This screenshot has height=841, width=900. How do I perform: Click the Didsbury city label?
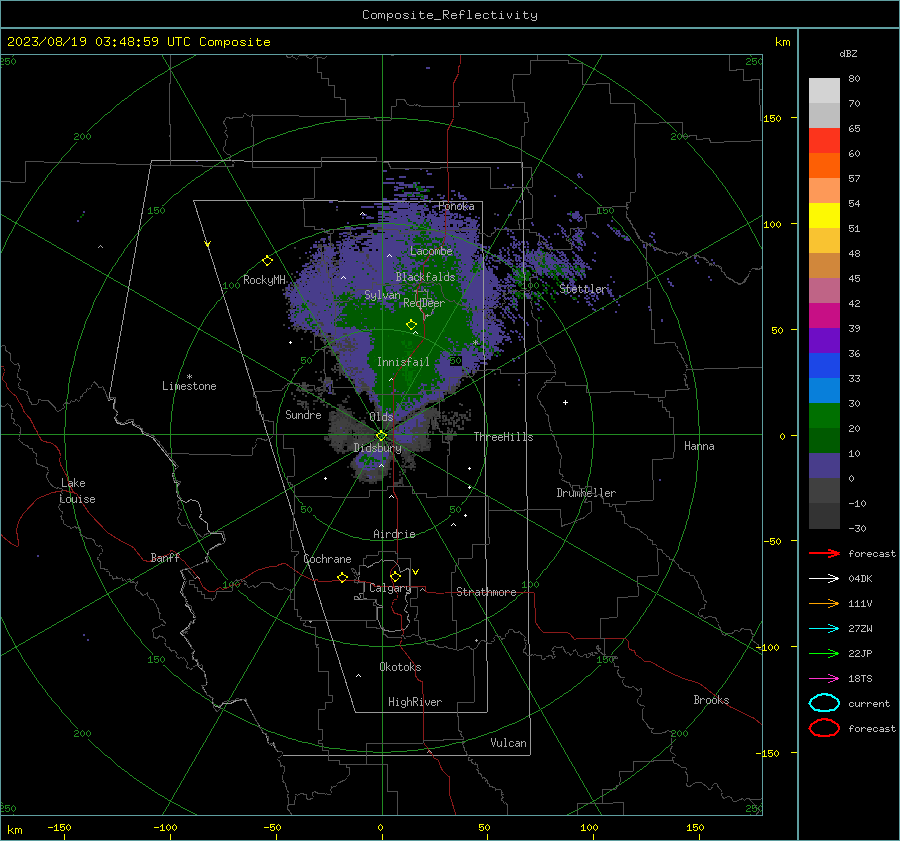(x=377, y=448)
